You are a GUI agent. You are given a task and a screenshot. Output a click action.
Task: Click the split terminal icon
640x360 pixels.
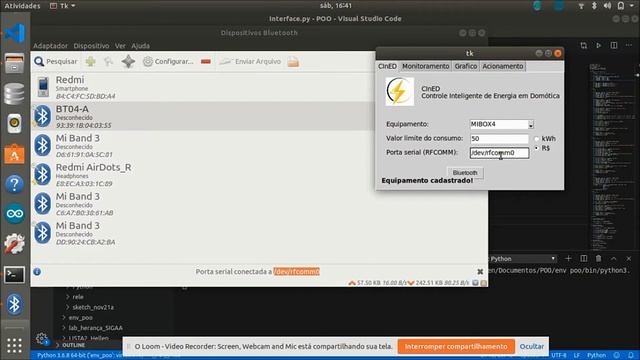584,258
